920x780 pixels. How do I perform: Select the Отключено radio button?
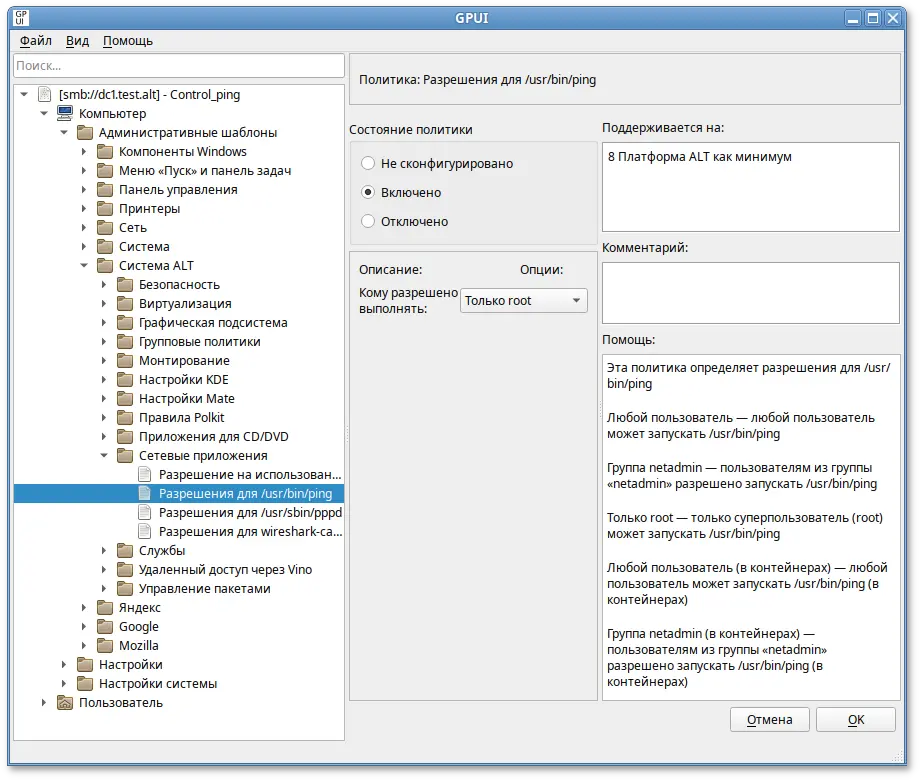[x=368, y=221]
